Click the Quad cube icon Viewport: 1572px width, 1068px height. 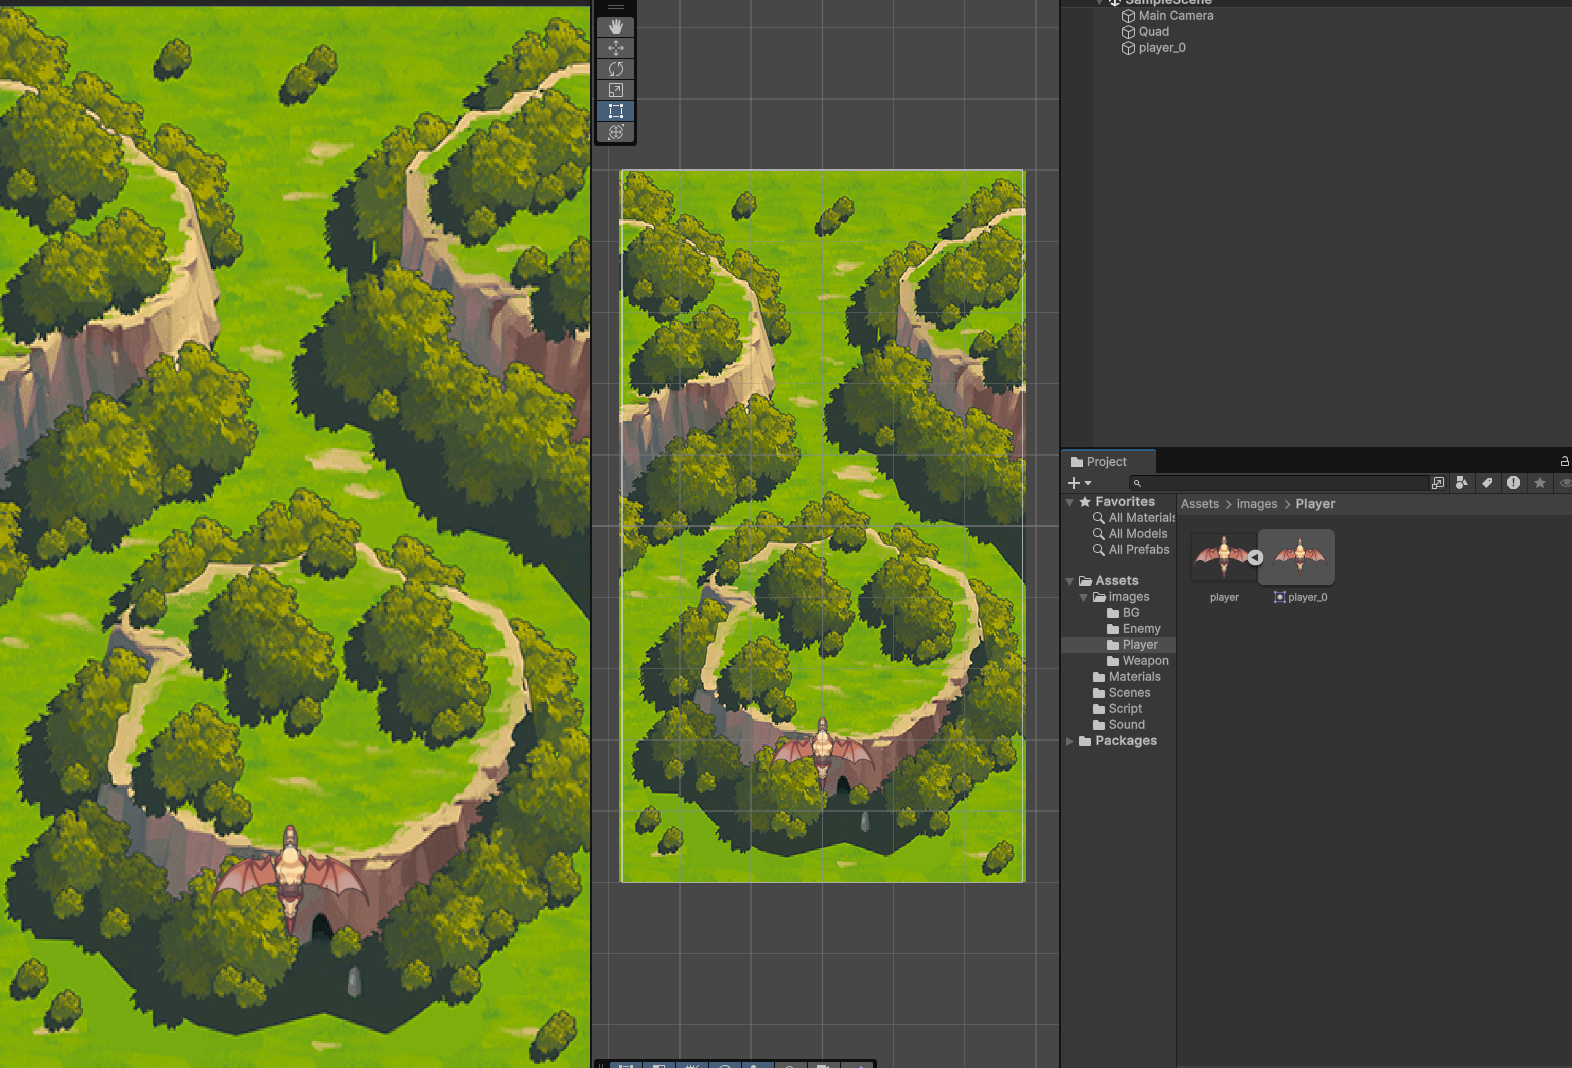point(1128,32)
